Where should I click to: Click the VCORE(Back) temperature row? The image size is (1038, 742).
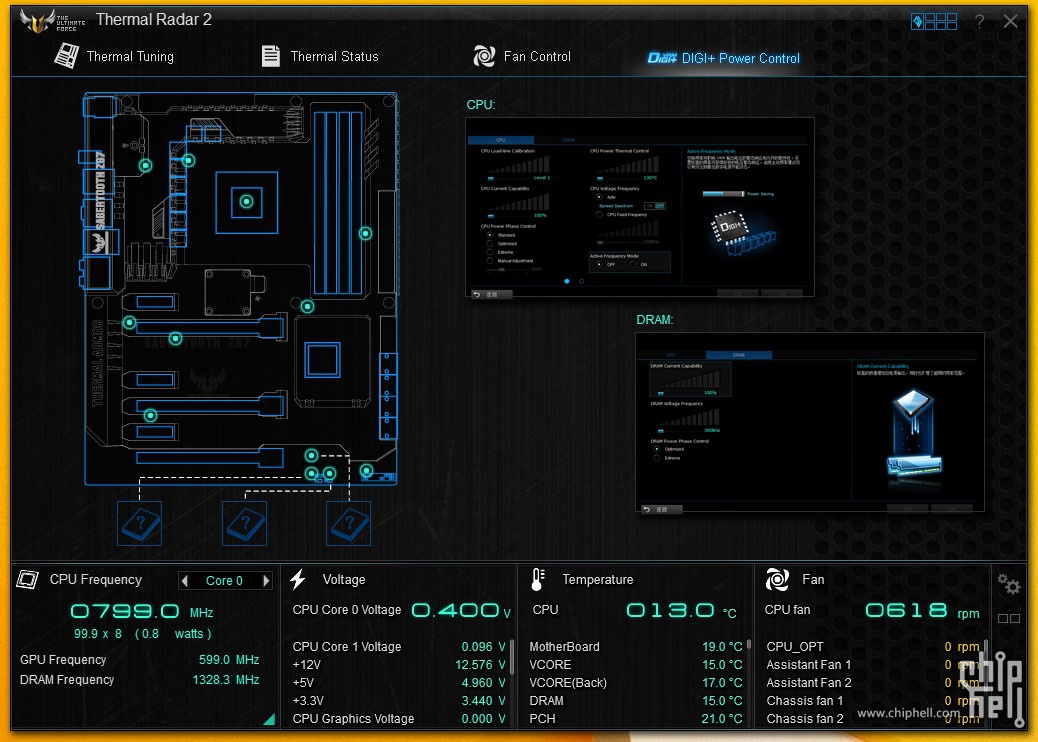pos(636,682)
